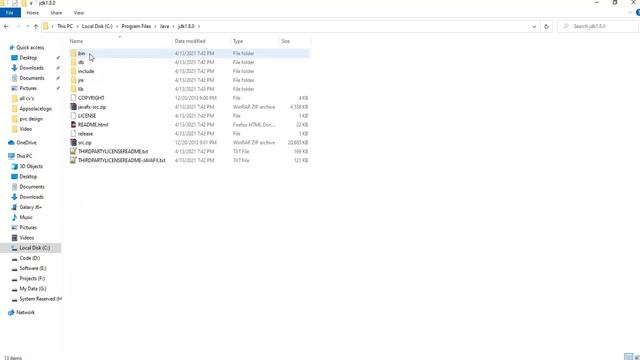Expand chevron after jdk1.8.0 breadcrumb
This screenshot has height=360, width=640.
pyautogui.click(x=199, y=27)
